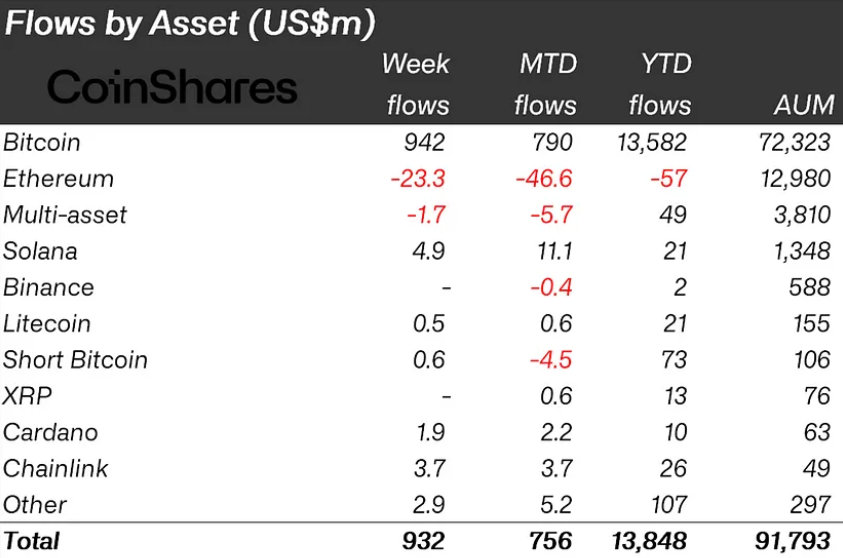The image size is (843, 558).
Task: Click Litecoin's YTD flows value 21
Action: click(x=675, y=324)
